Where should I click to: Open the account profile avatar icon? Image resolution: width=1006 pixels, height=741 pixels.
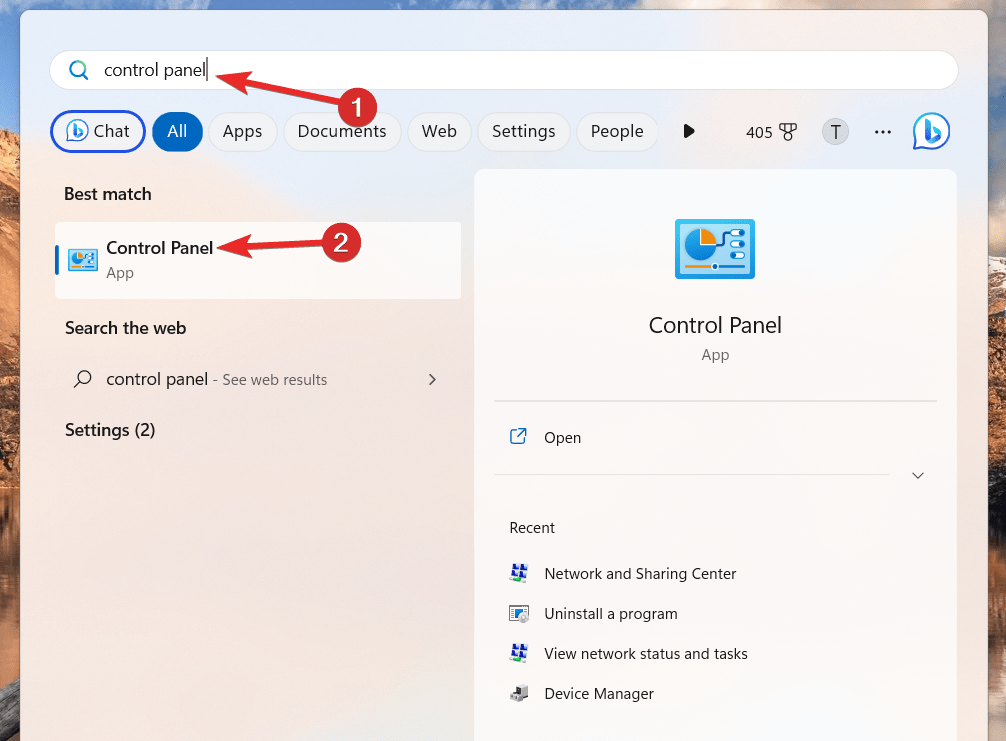(835, 131)
